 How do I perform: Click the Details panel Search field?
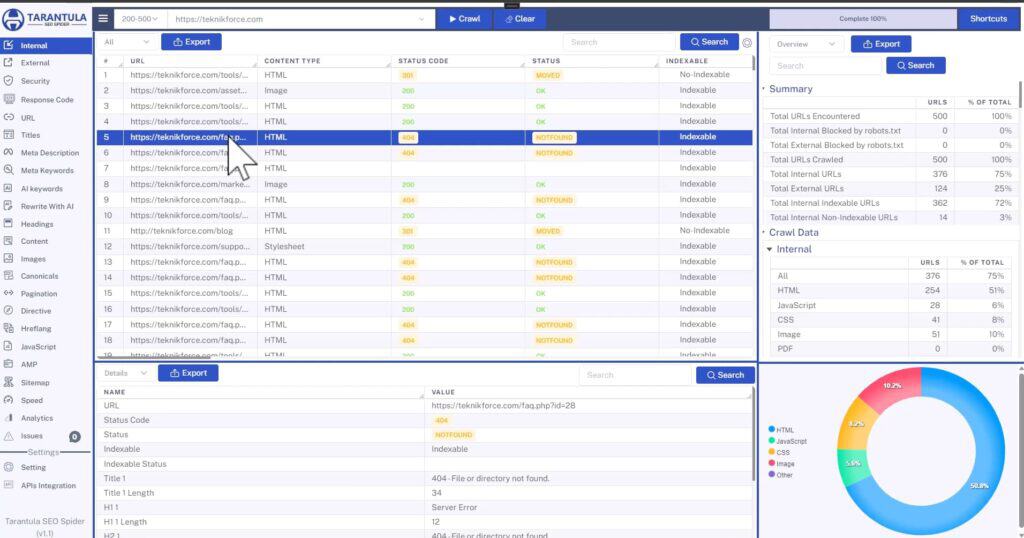[635, 375]
